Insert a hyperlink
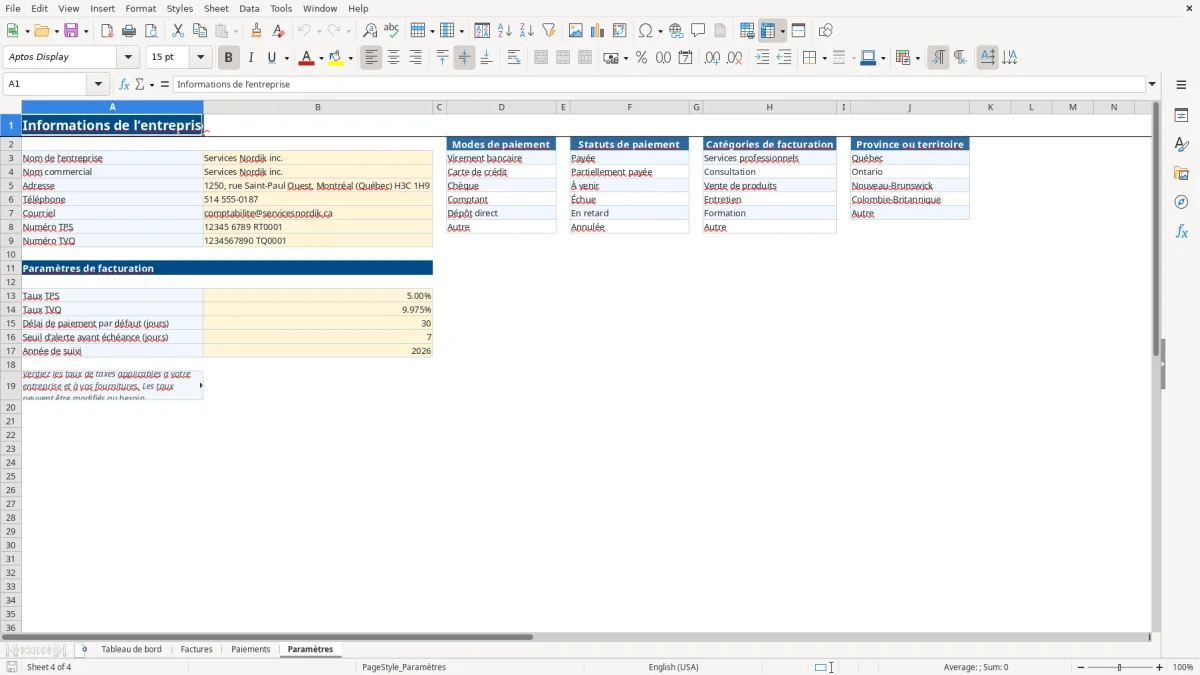The image size is (1200, 675). [x=676, y=31]
